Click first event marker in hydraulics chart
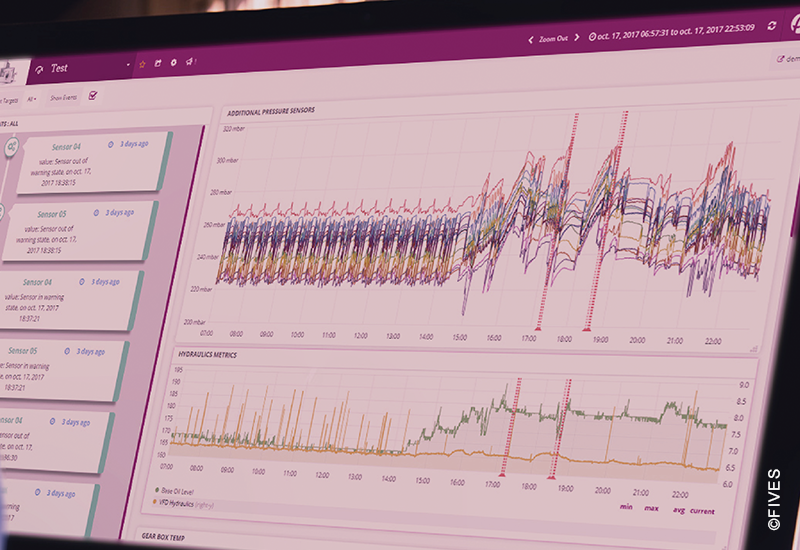Screen dimensions: 800x550 (502, 474)
